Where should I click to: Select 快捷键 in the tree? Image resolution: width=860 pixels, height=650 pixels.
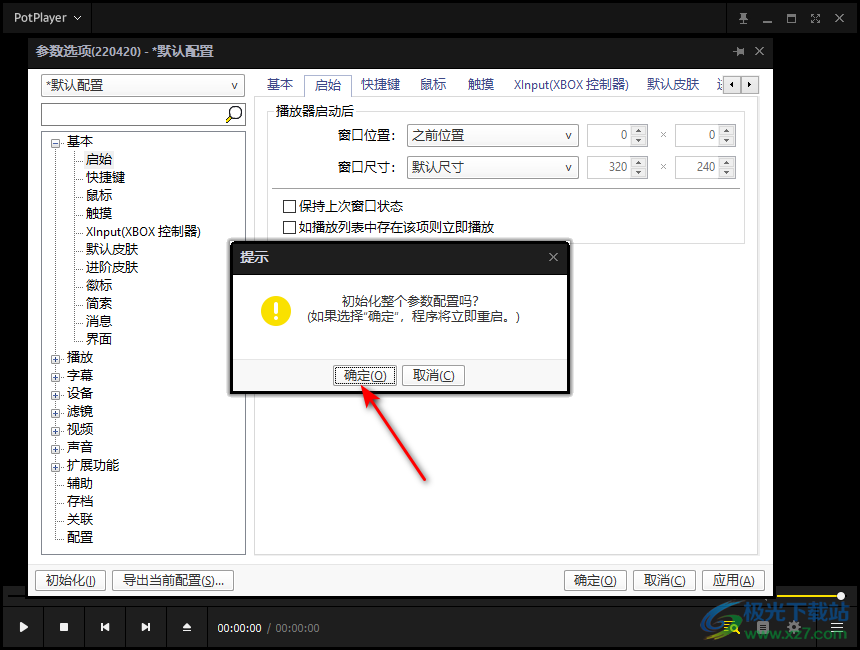[105, 178]
